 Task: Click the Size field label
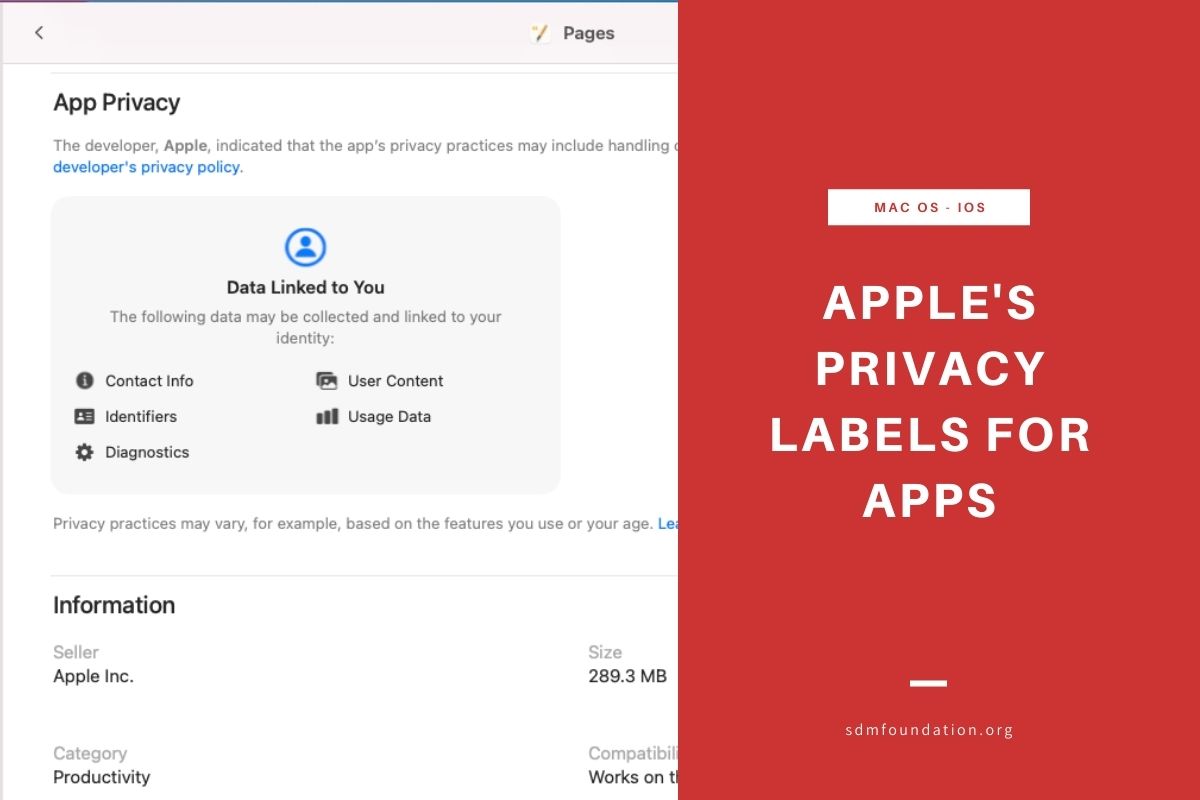[605, 652]
